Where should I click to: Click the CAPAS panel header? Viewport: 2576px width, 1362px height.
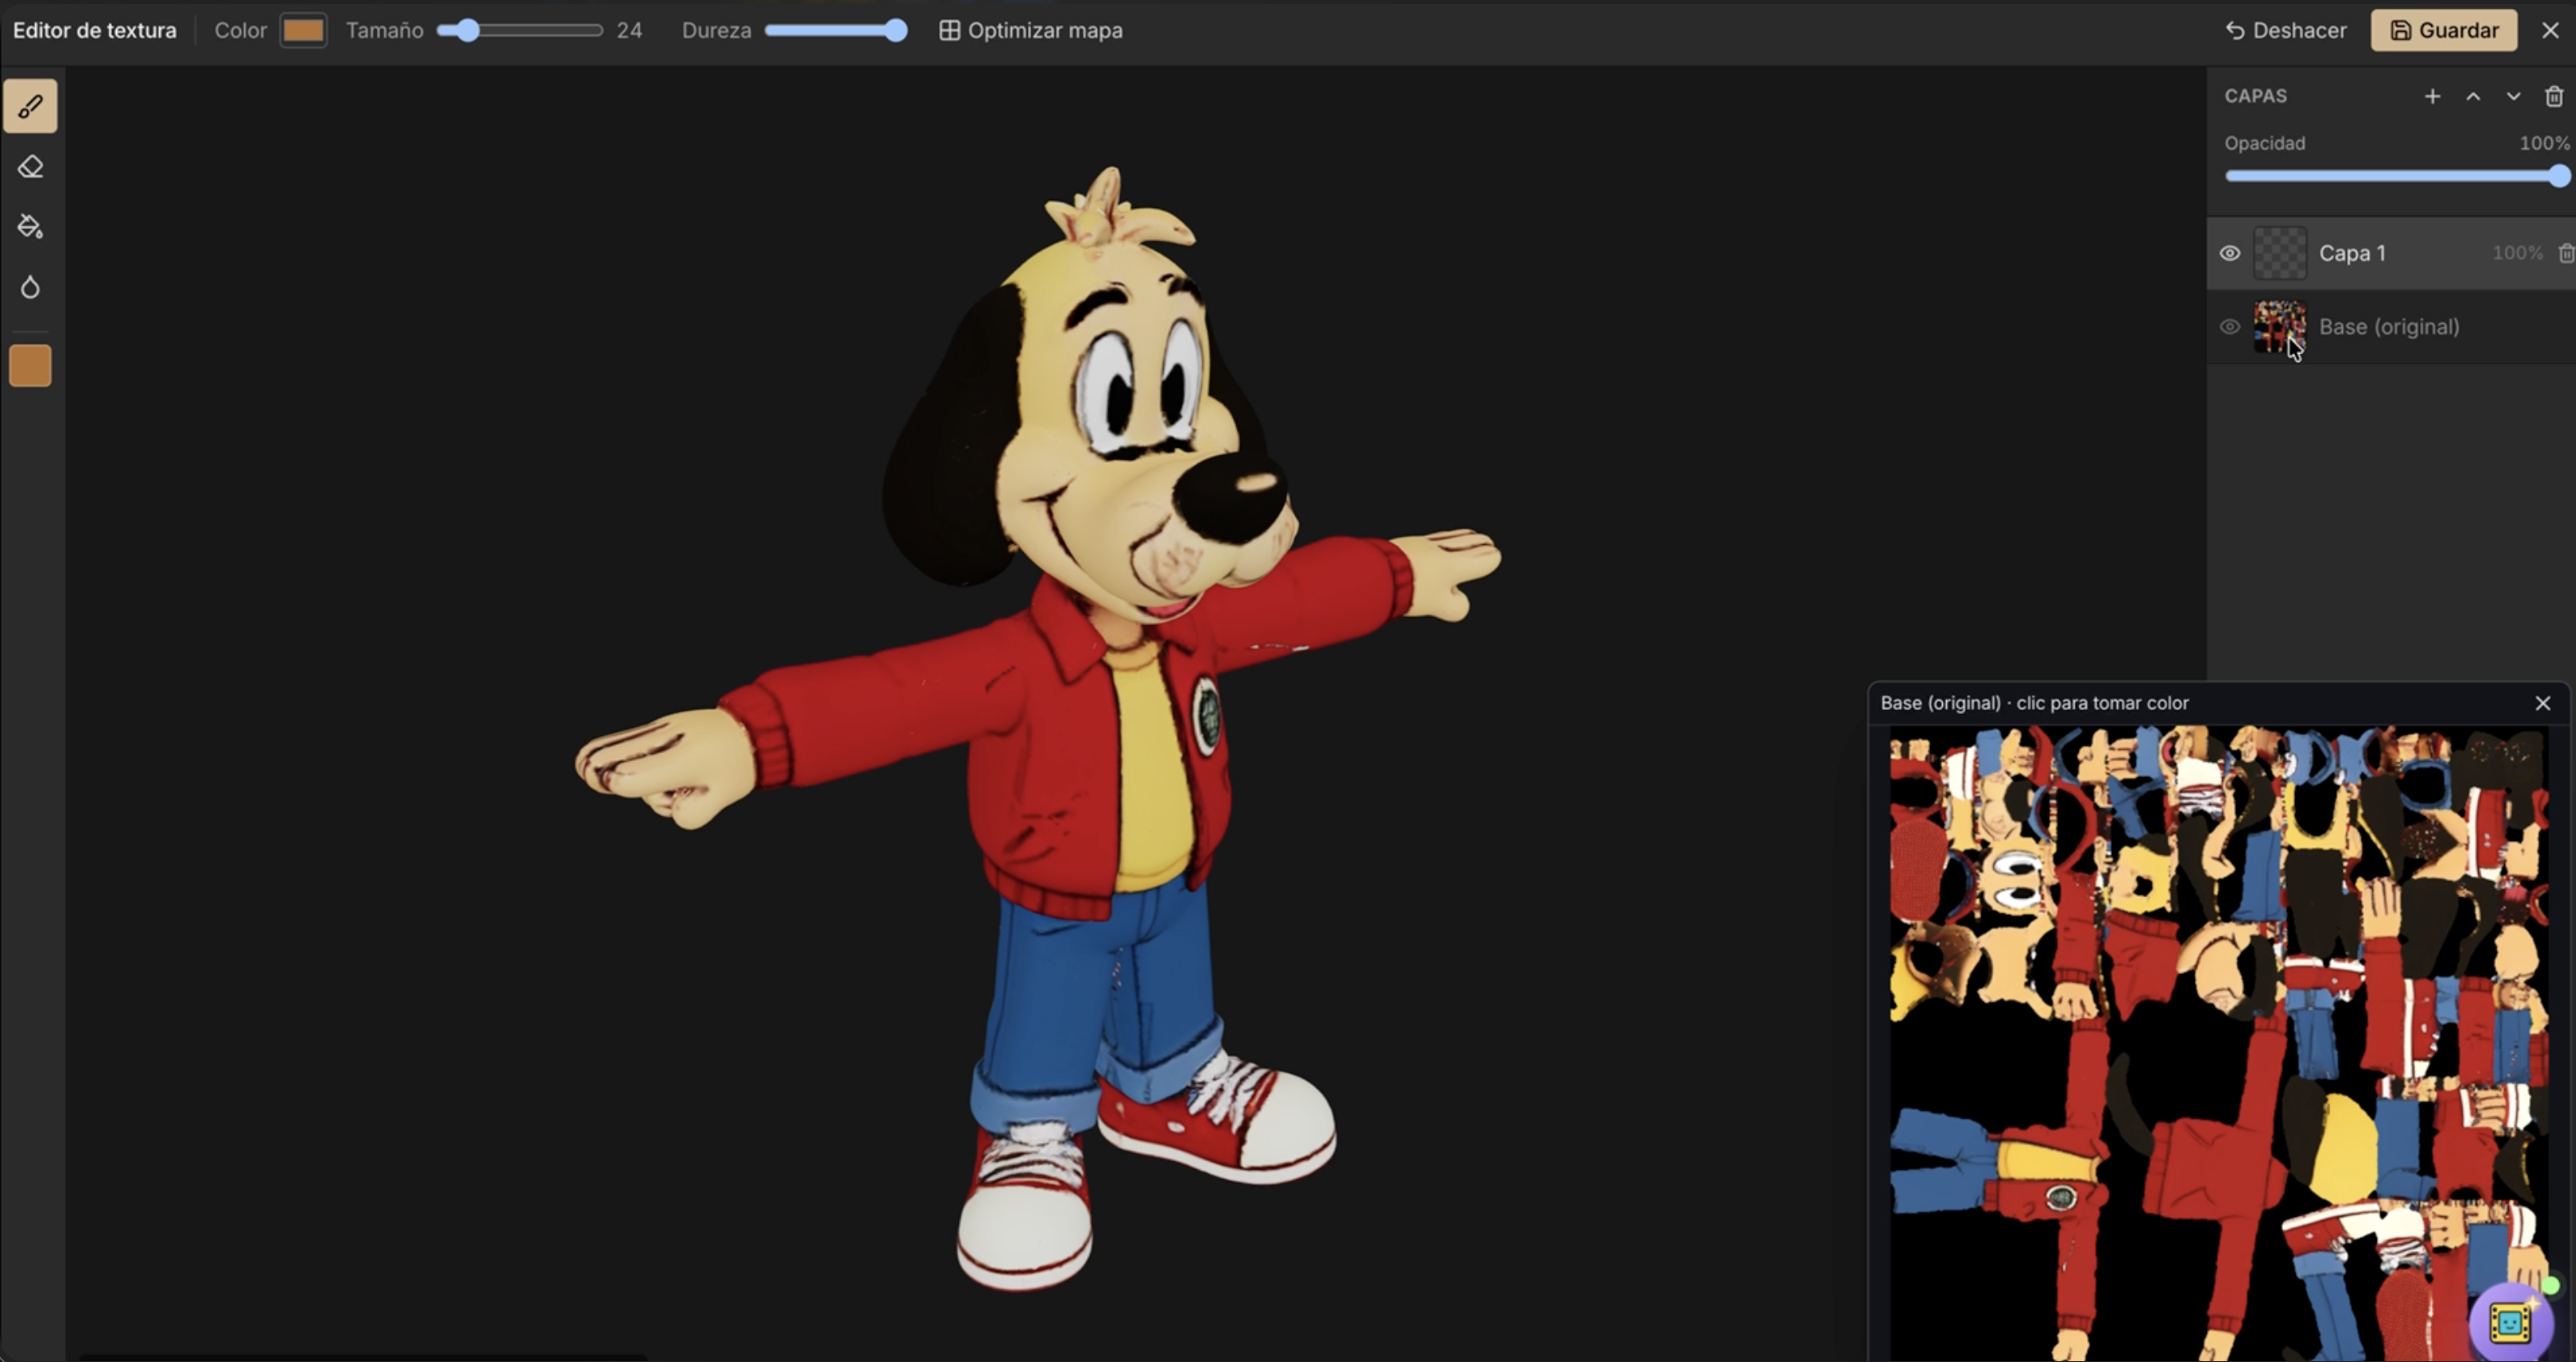pyautogui.click(x=2255, y=96)
